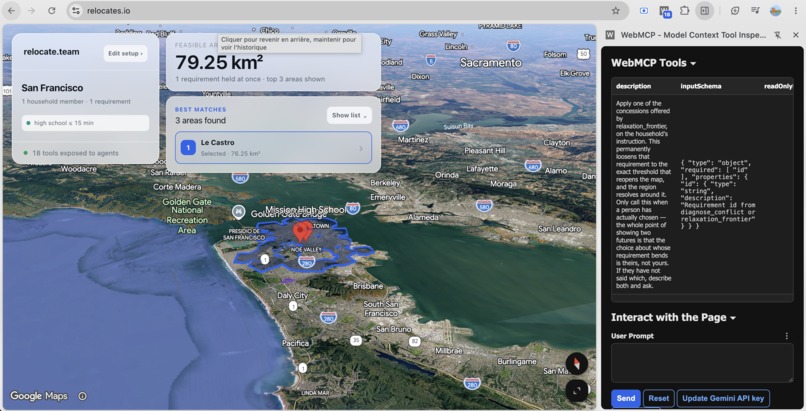Click the Daly City map label
806x411 pixels.
(292, 295)
